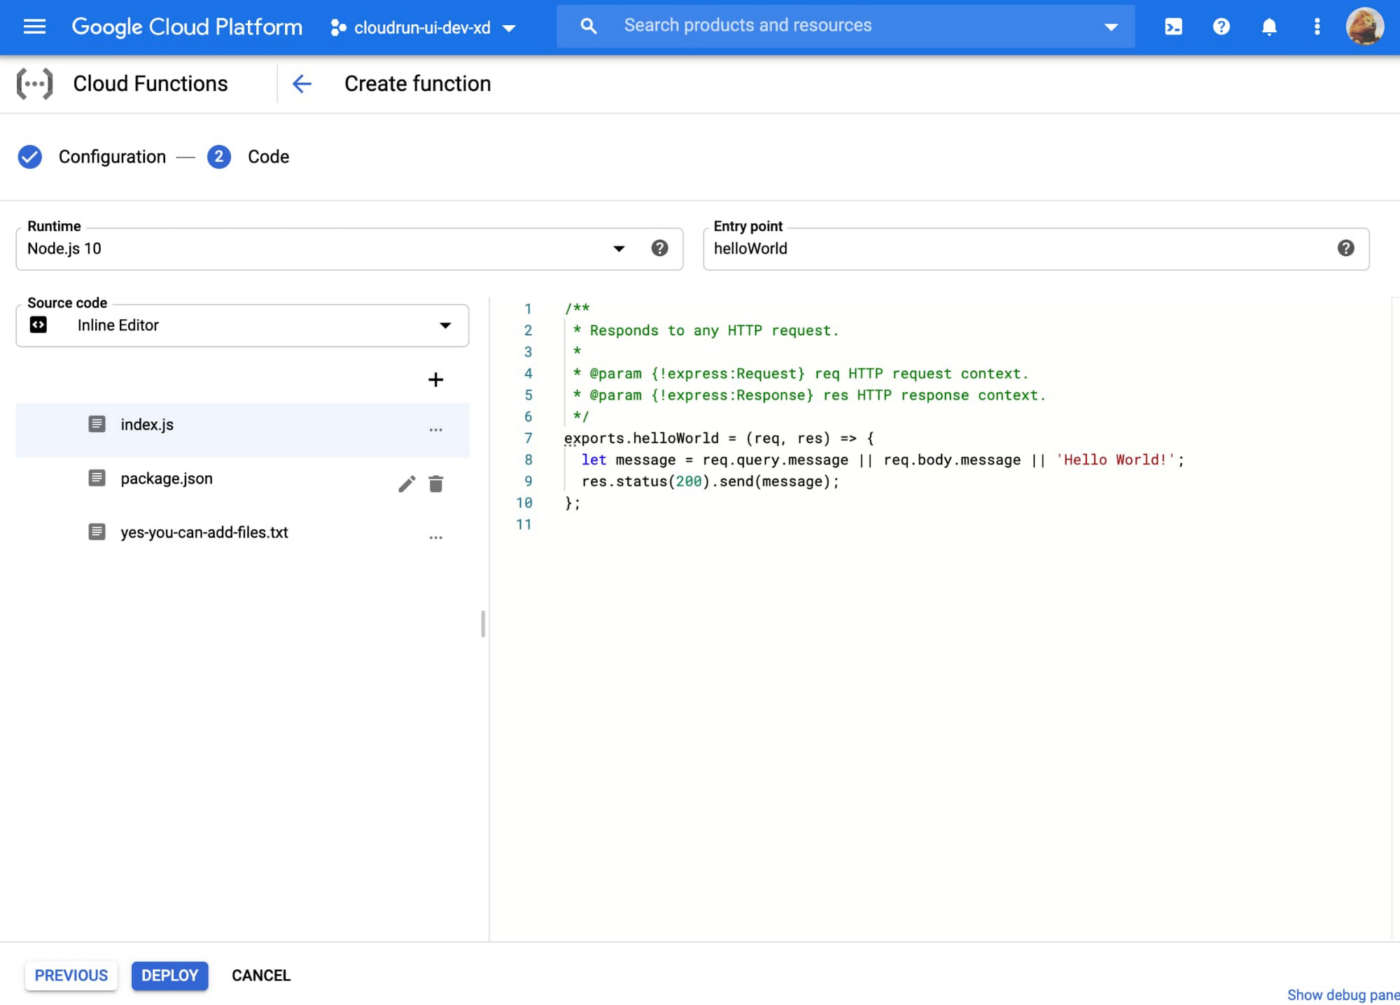
Task: Open the notifications bell
Action: [1269, 27]
